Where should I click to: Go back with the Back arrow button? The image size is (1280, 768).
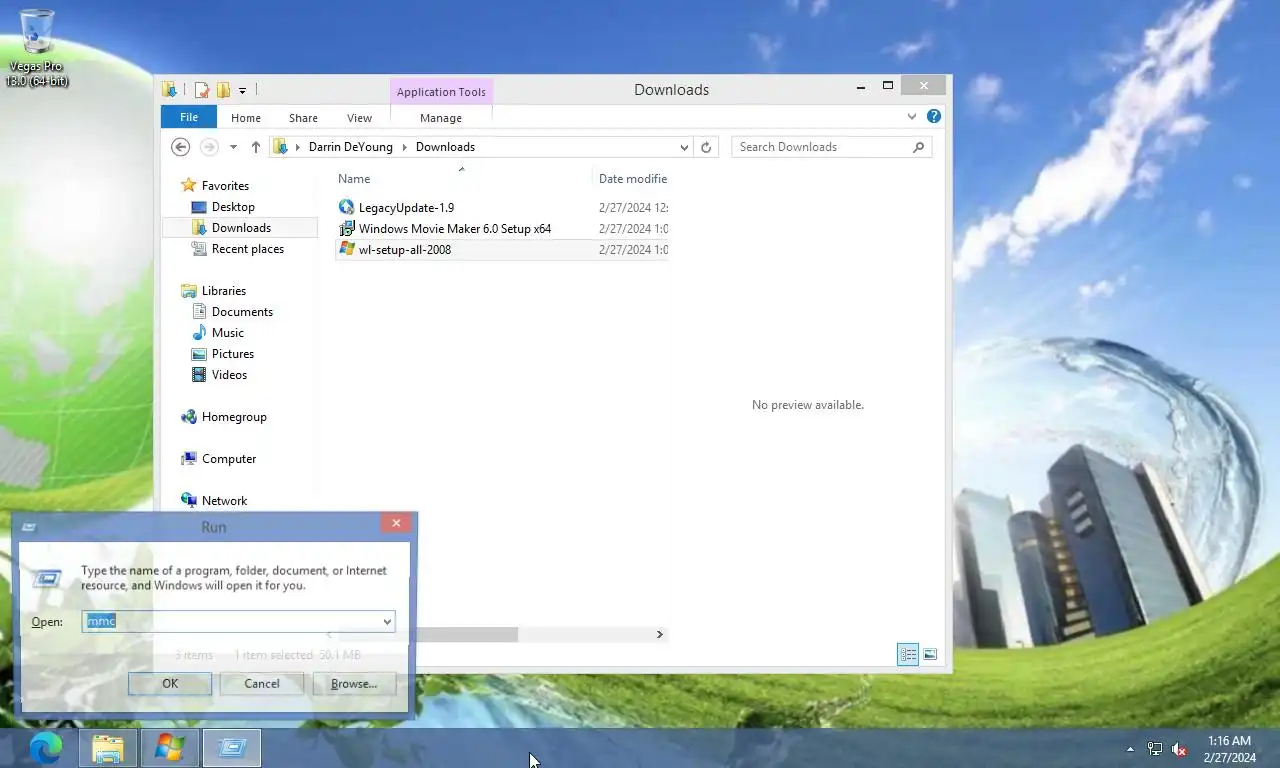180,147
